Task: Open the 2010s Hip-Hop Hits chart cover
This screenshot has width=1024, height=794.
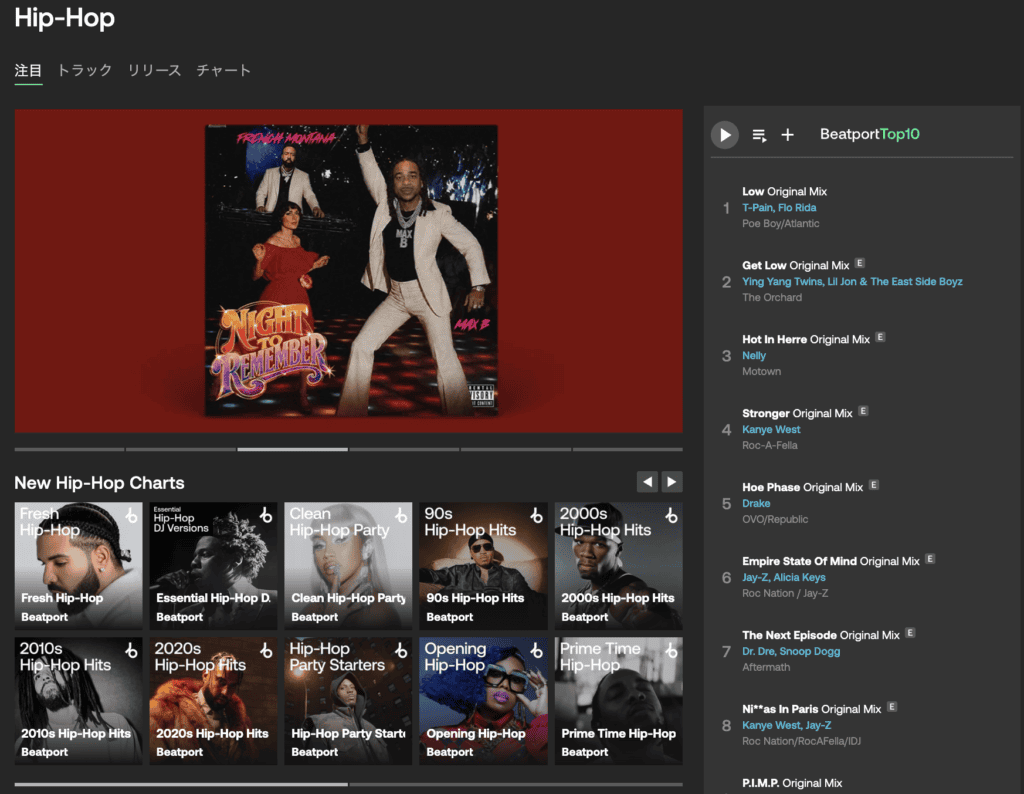Action: (78, 701)
